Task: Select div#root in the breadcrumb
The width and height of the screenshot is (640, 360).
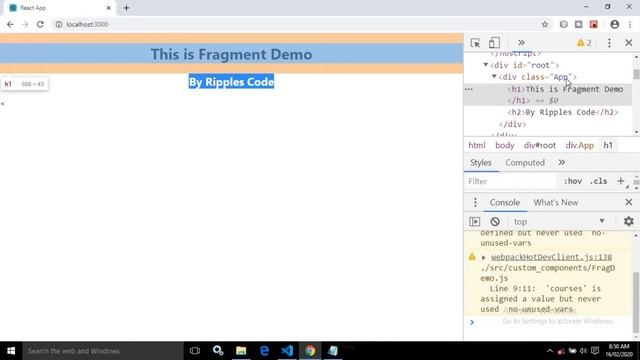Action: coord(540,145)
